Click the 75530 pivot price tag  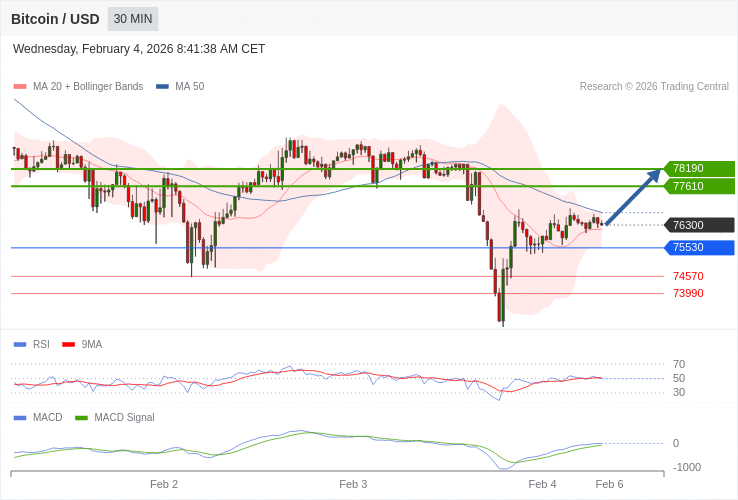coord(699,248)
